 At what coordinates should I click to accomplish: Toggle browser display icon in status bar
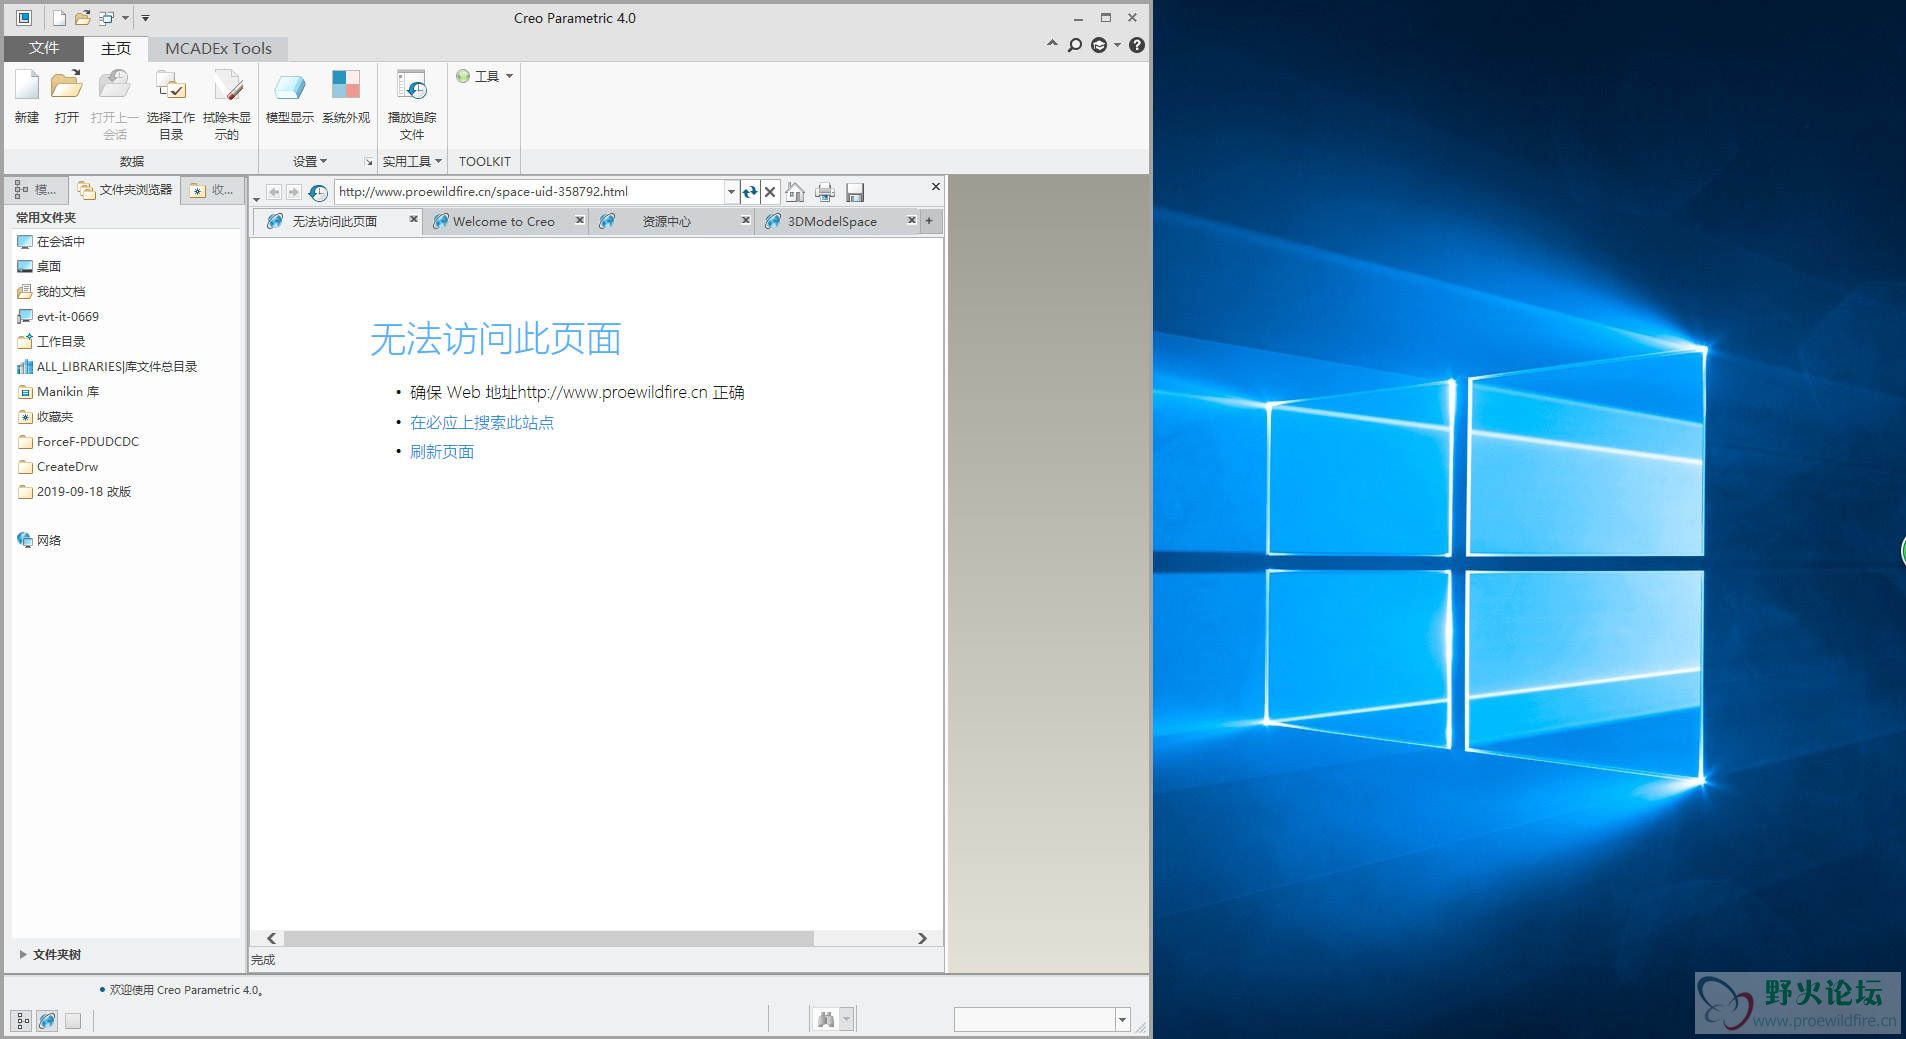click(47, 1021)
